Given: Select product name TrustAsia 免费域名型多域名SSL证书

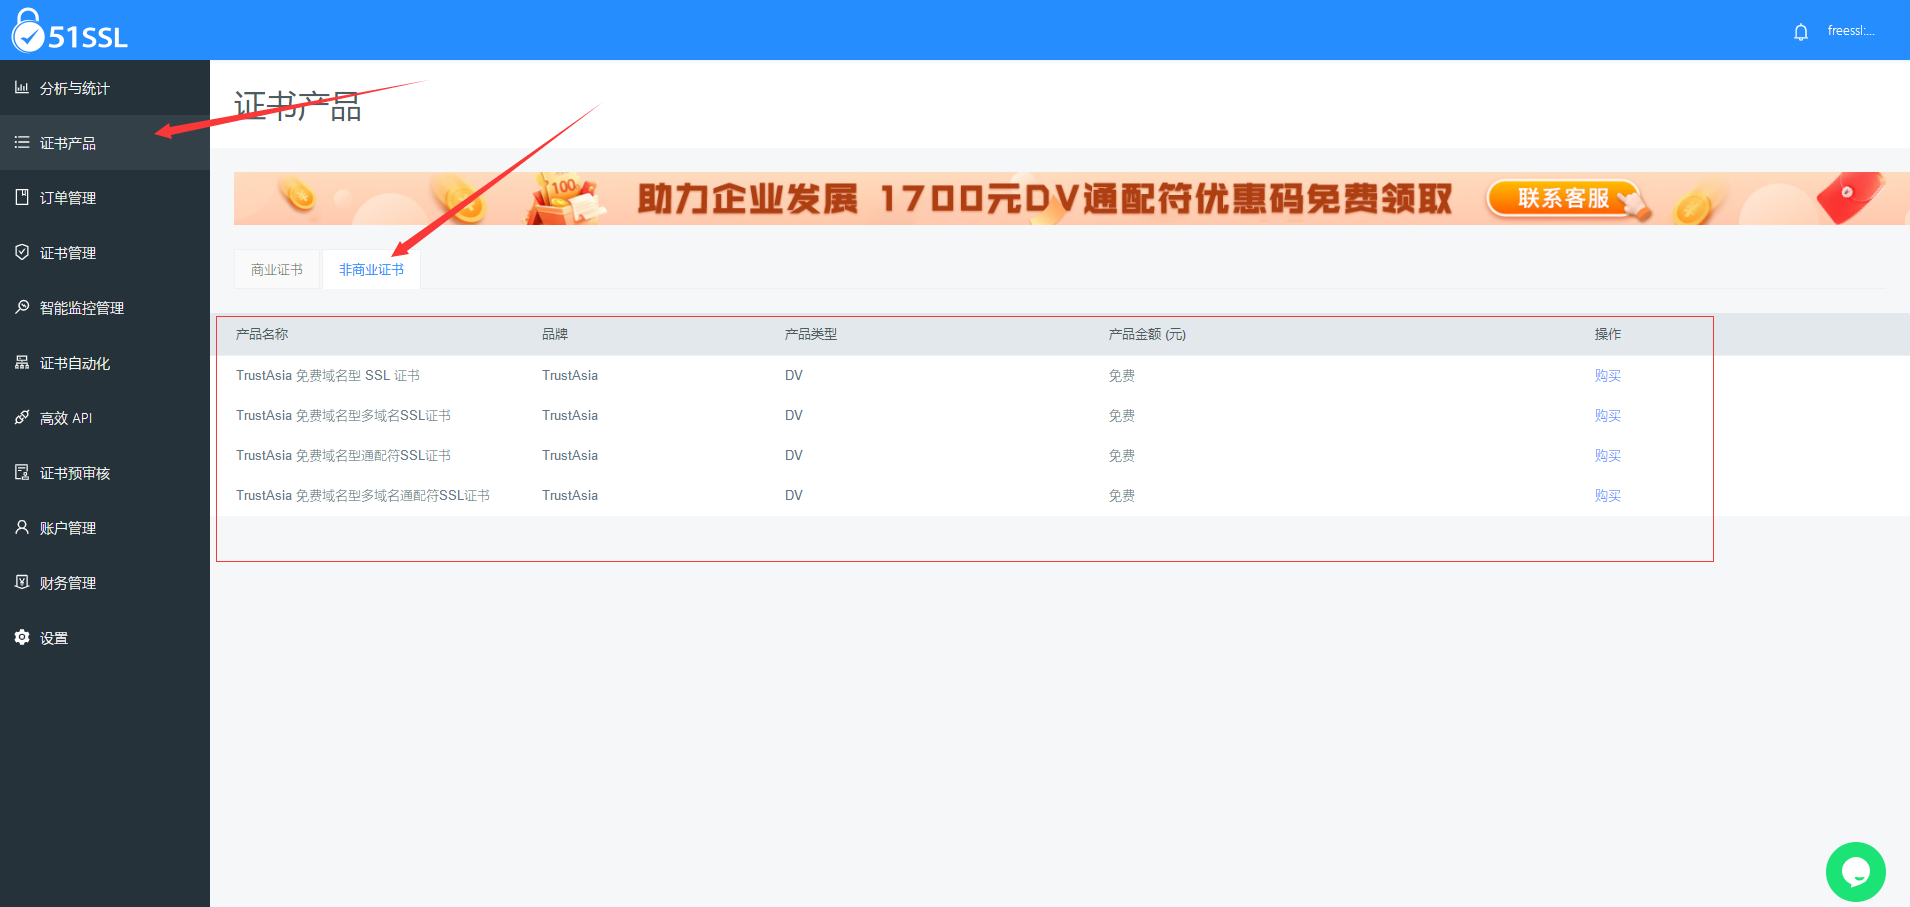Looking at the screenshot, I should click(343, 416).
